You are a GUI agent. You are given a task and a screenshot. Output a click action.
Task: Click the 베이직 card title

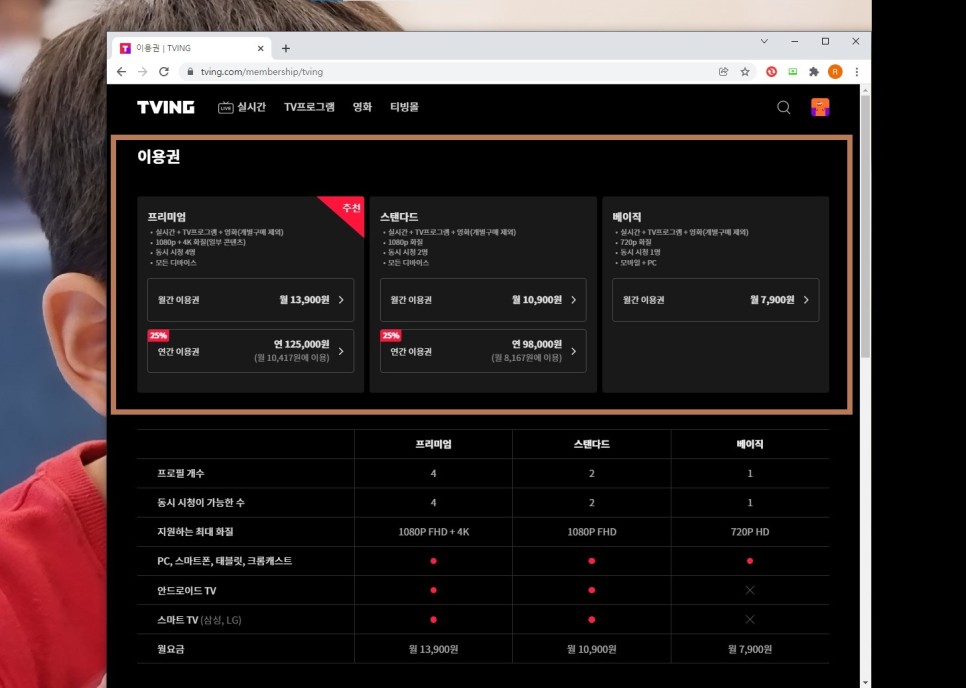(x=627, y=217)
